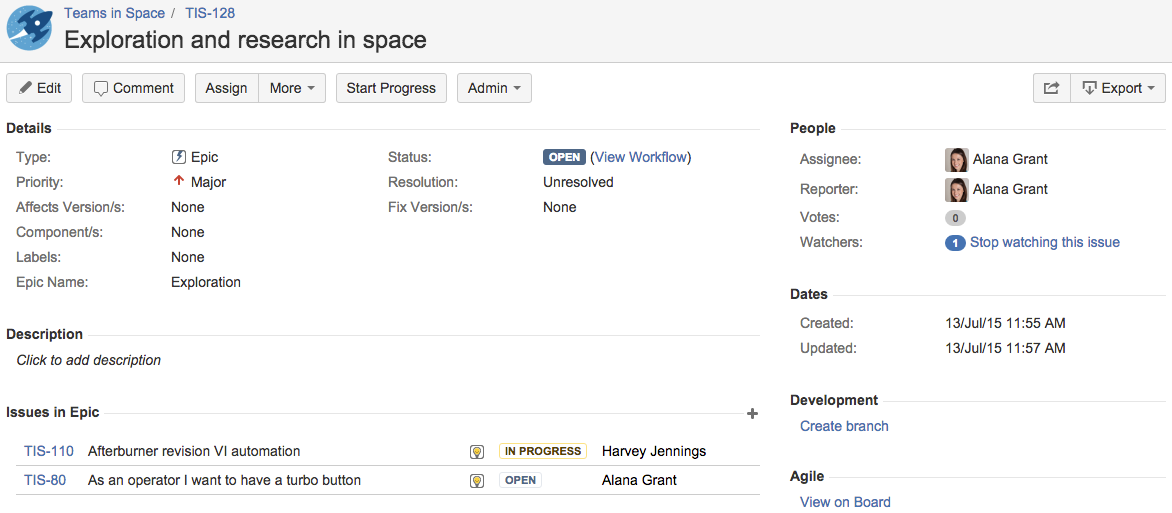Click reporter Alana Grant's avatar
Viewport: 1172px width, 513px height.
coord(957,189)
